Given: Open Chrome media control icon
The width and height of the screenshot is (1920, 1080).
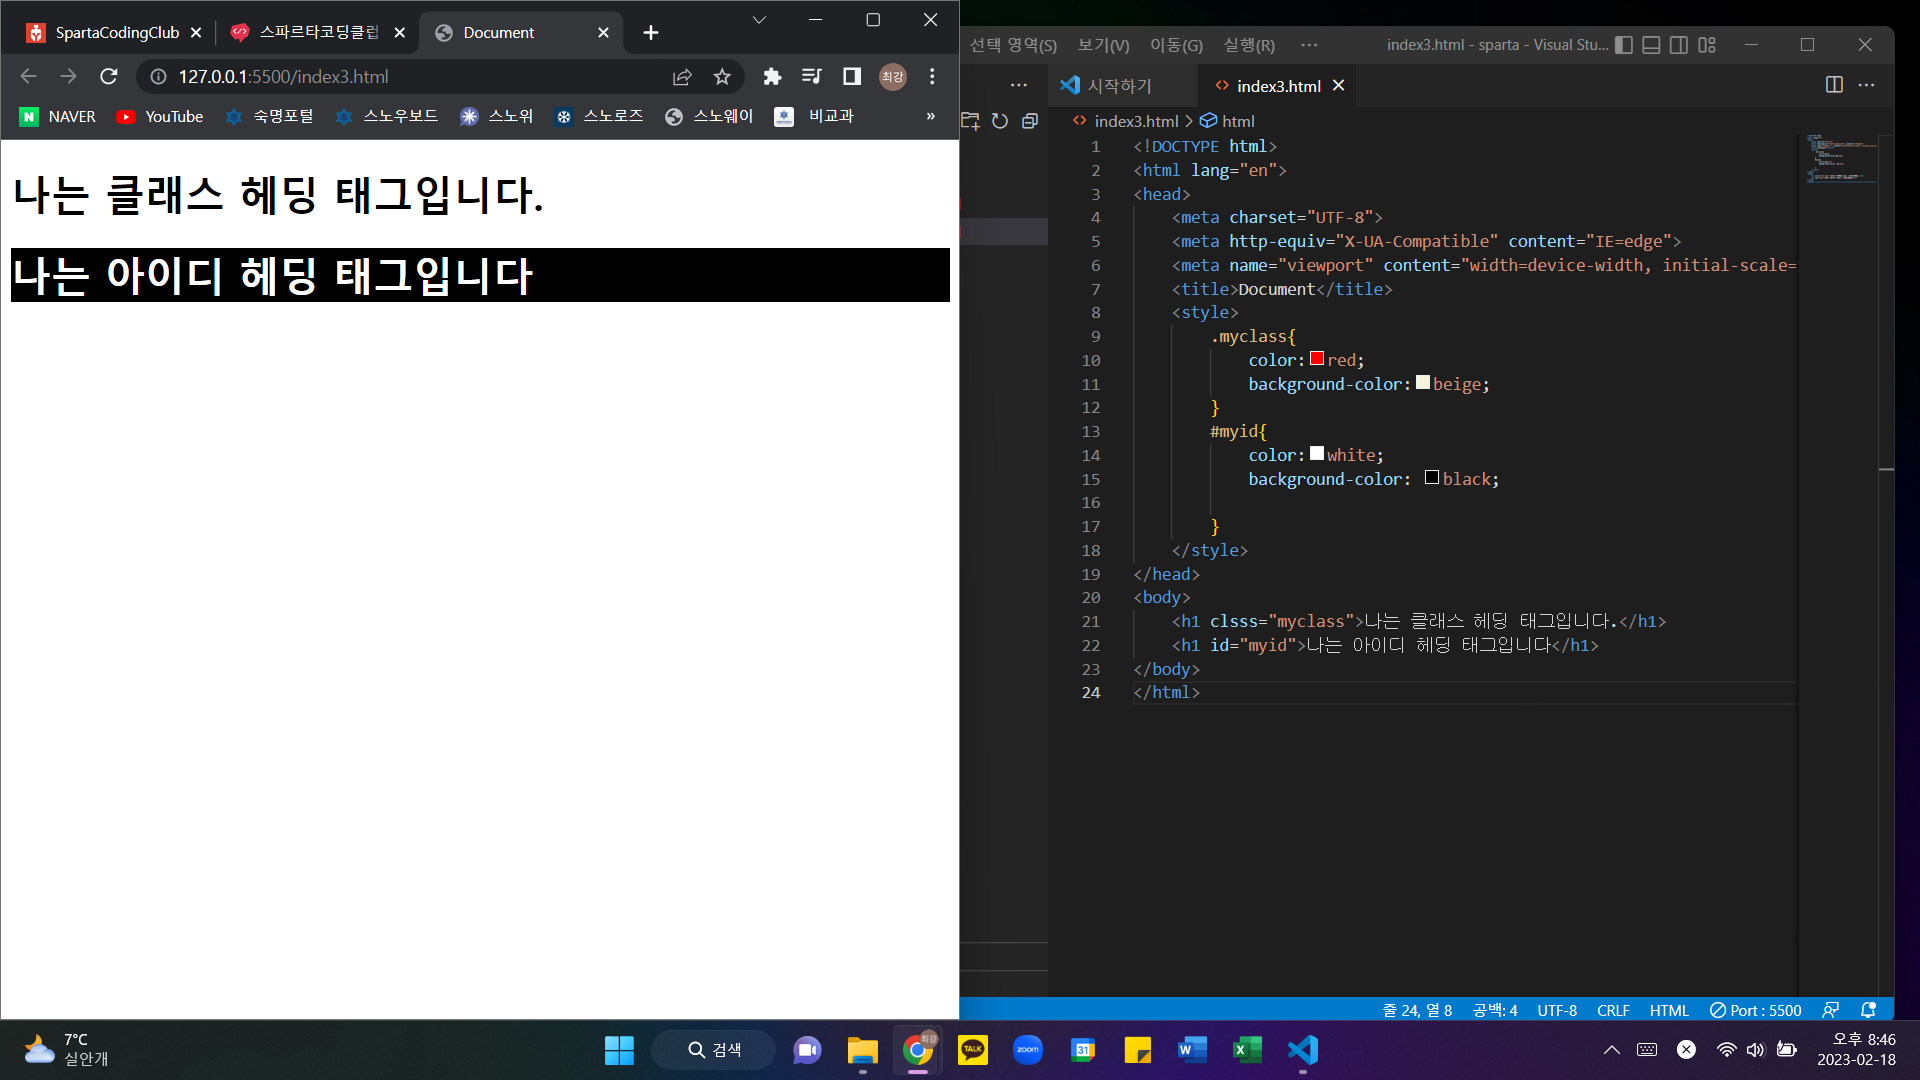Looking at the screenshot, I should 812,76.
